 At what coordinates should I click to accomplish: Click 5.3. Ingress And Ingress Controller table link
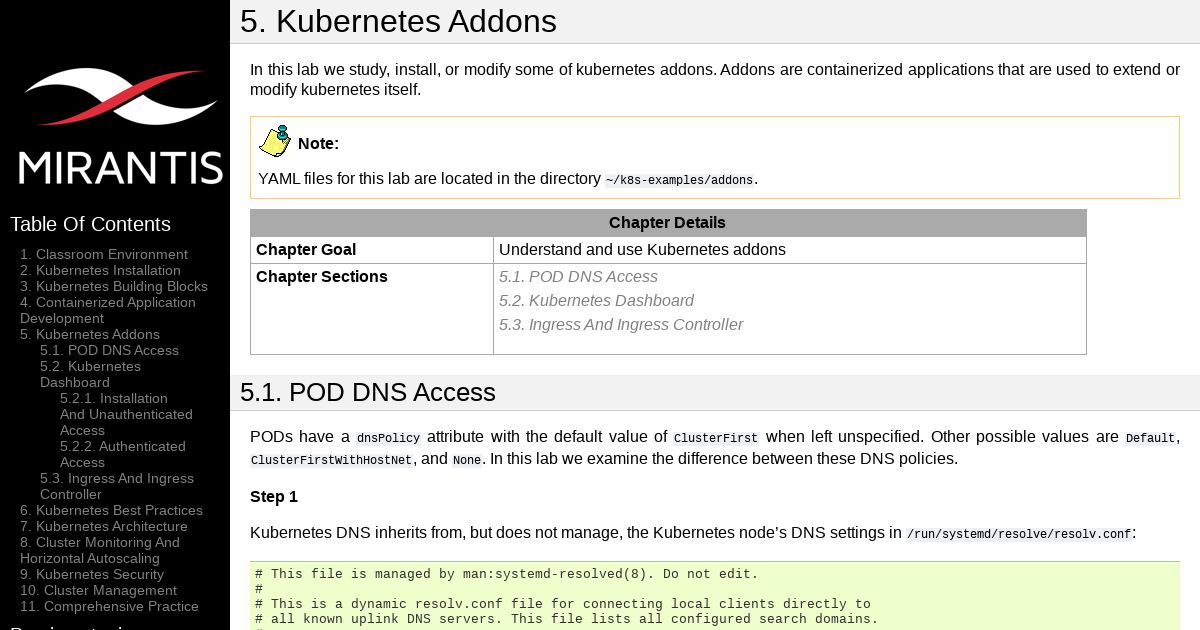pos(621,325)
